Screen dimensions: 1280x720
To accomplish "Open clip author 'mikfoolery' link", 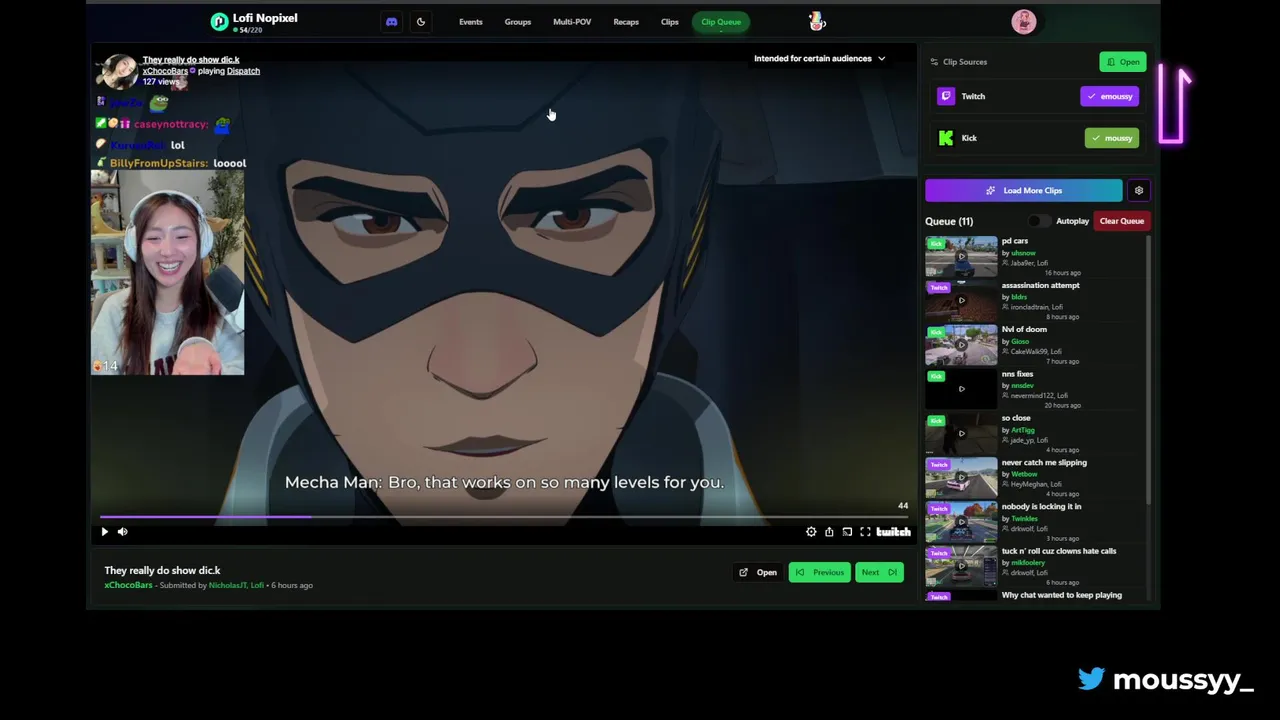I will point(1027,562).
